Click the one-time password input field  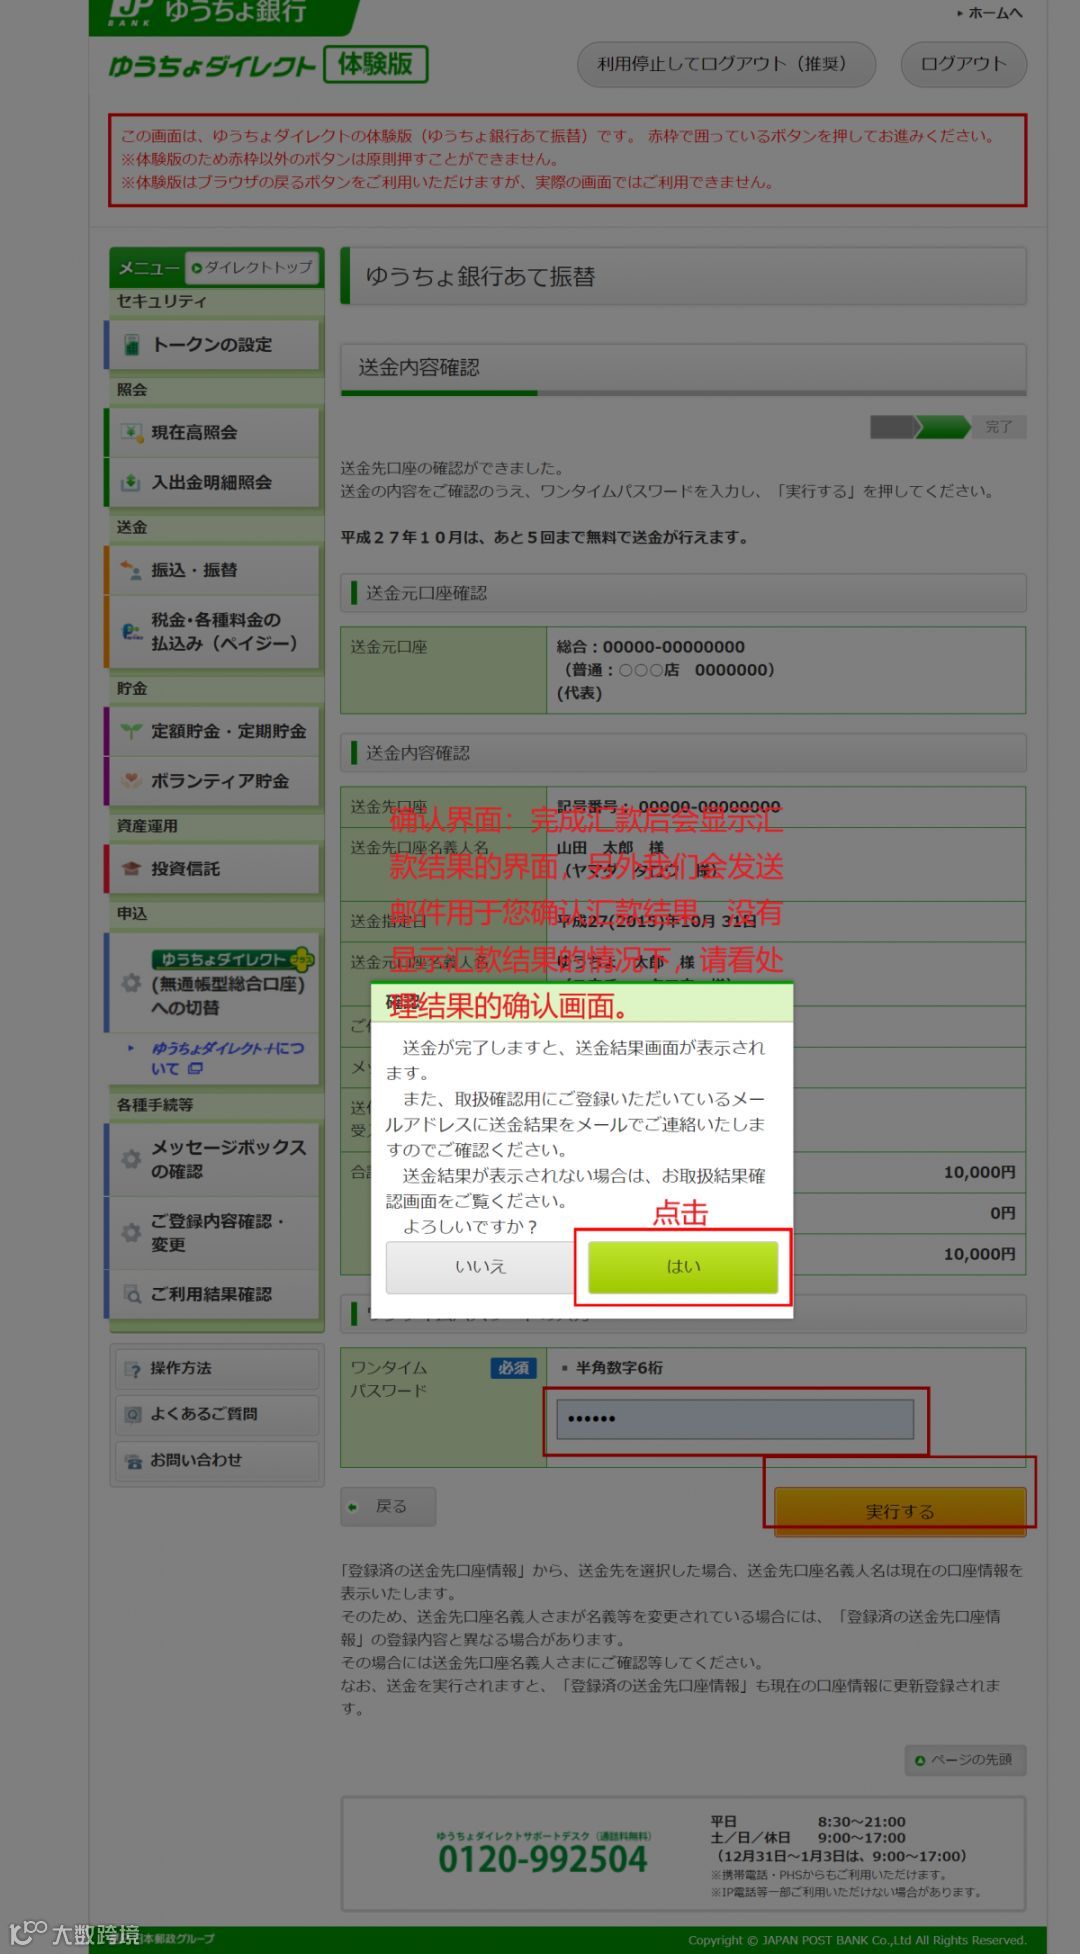(x=735, y=1419)
